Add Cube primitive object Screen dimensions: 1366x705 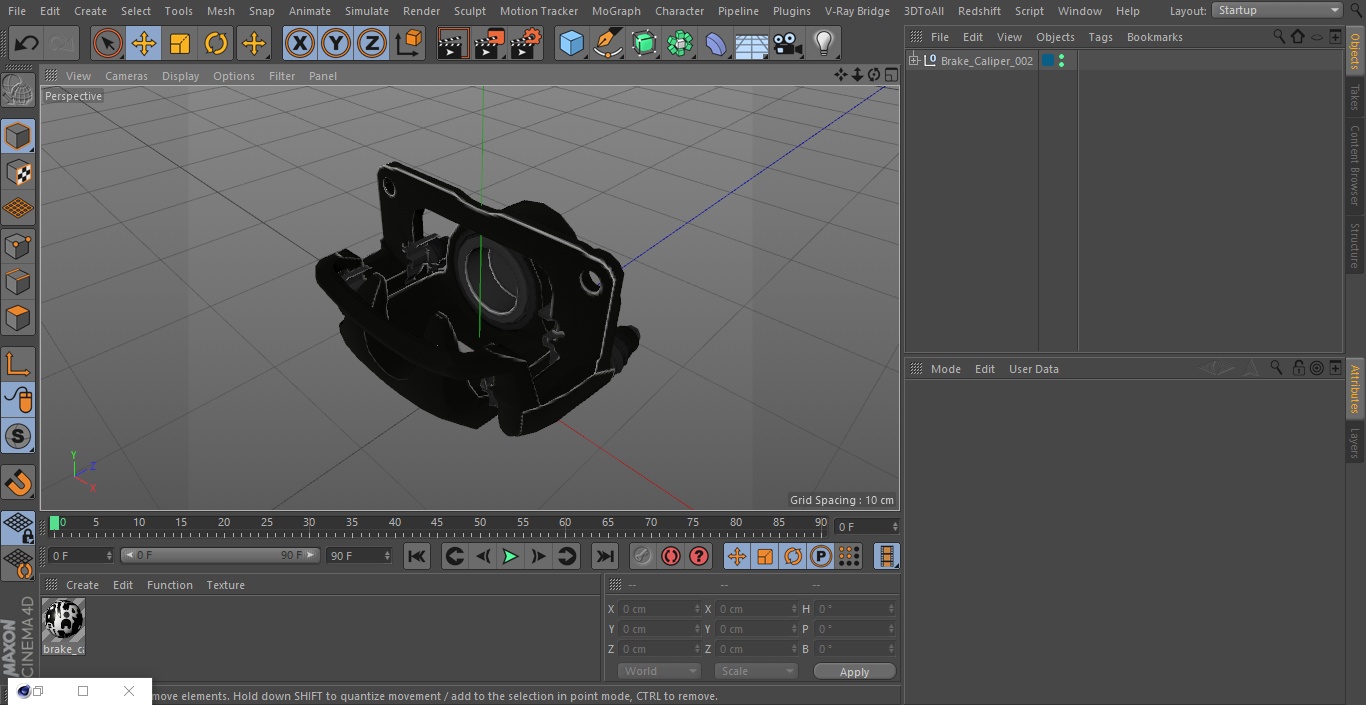click(x=571, y=44)
